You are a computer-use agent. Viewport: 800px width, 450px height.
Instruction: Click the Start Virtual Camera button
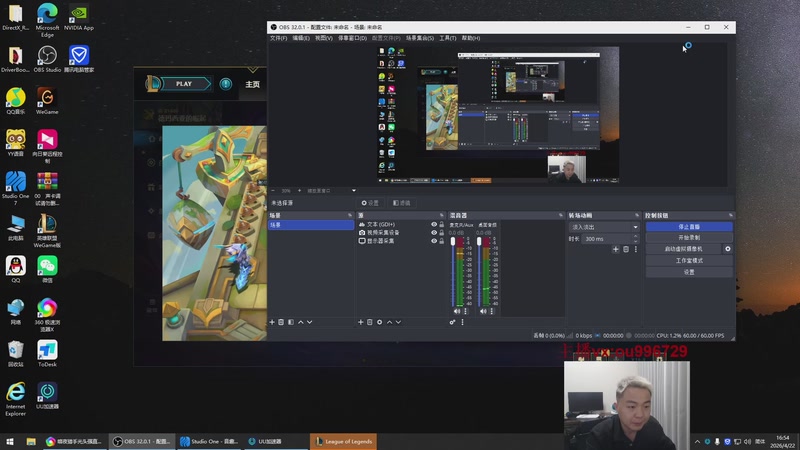click(x=684, y=249)
